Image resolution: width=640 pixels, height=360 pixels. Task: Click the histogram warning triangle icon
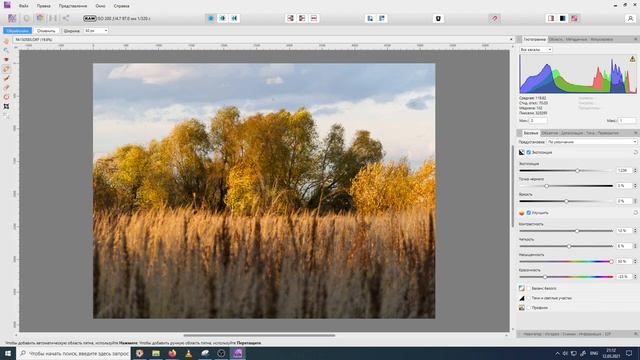pos(632,59)
